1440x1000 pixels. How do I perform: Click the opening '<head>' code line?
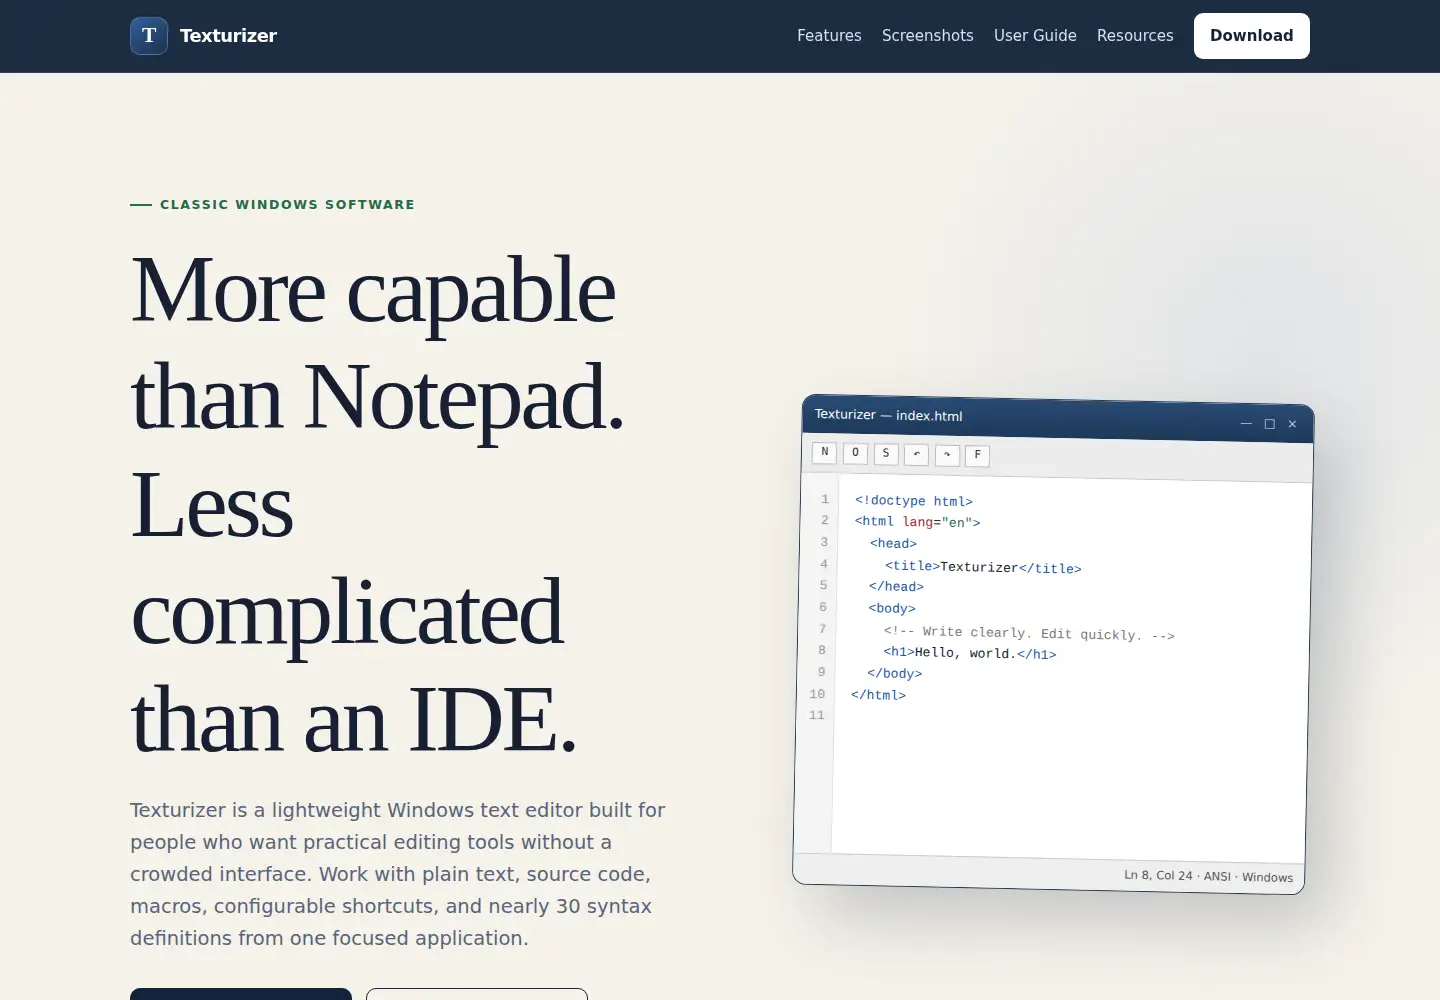pyautogui.click(x=893, y=543)
